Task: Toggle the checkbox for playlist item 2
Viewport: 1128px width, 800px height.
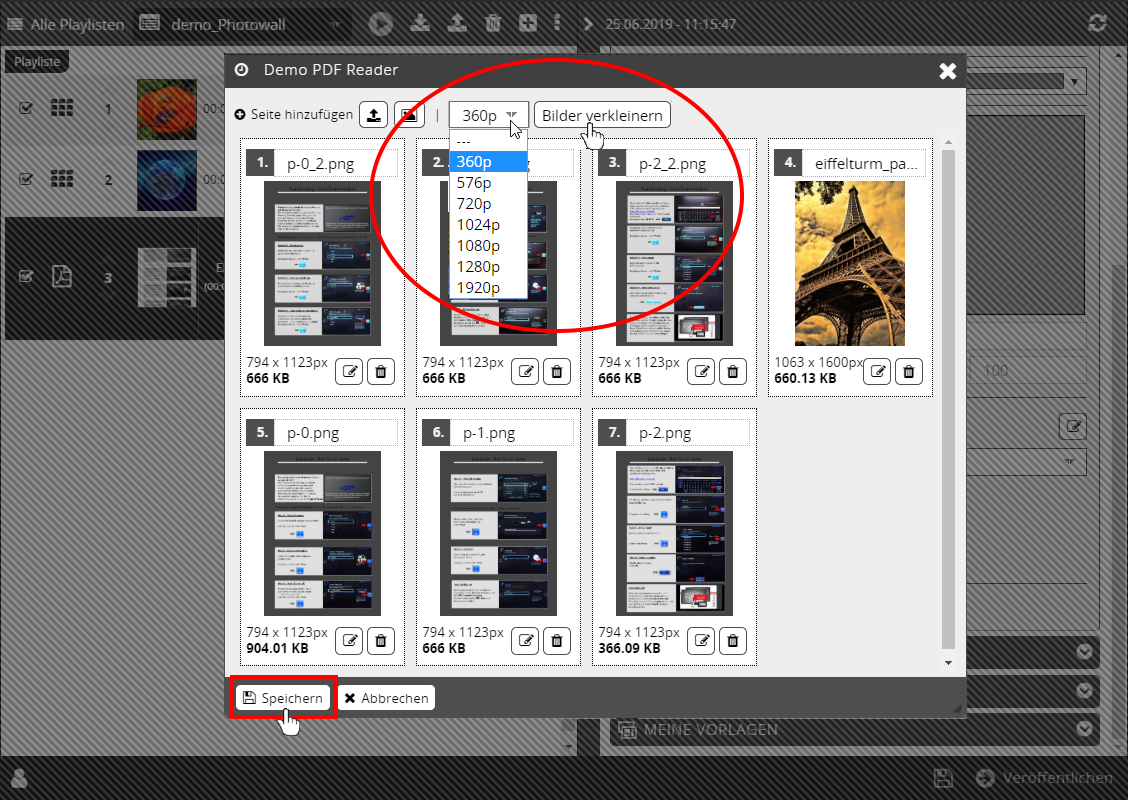Action: [x=27, y=179]
